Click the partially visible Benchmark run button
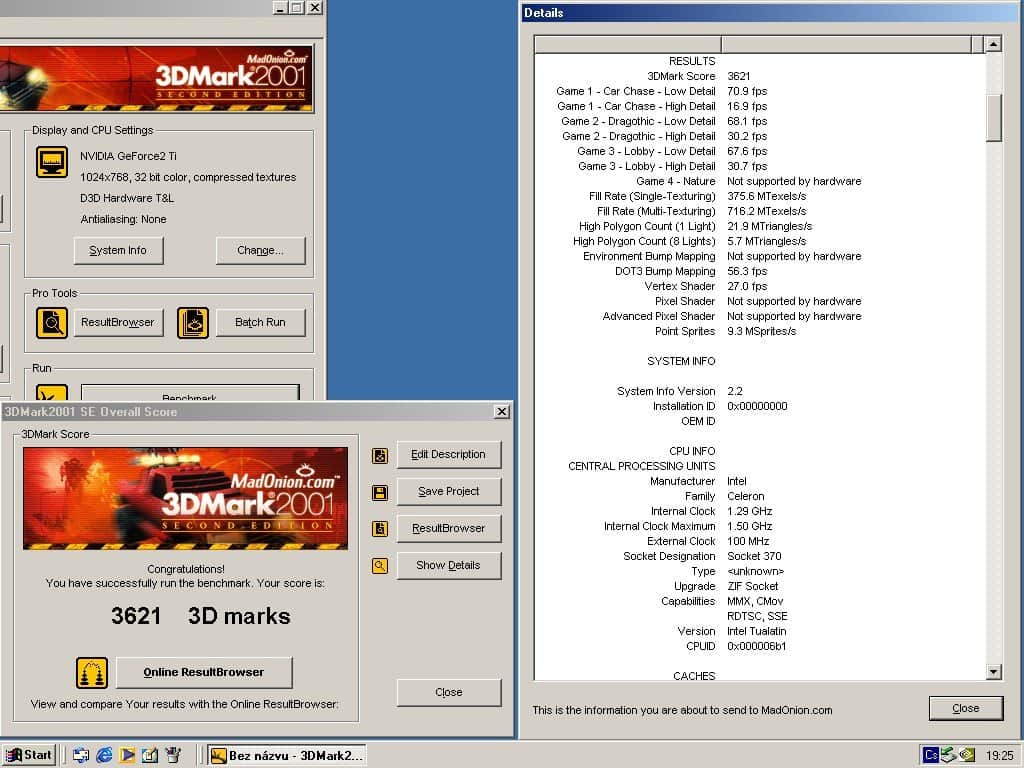Viewport: 1024px width, 768px height. point(190,392)
